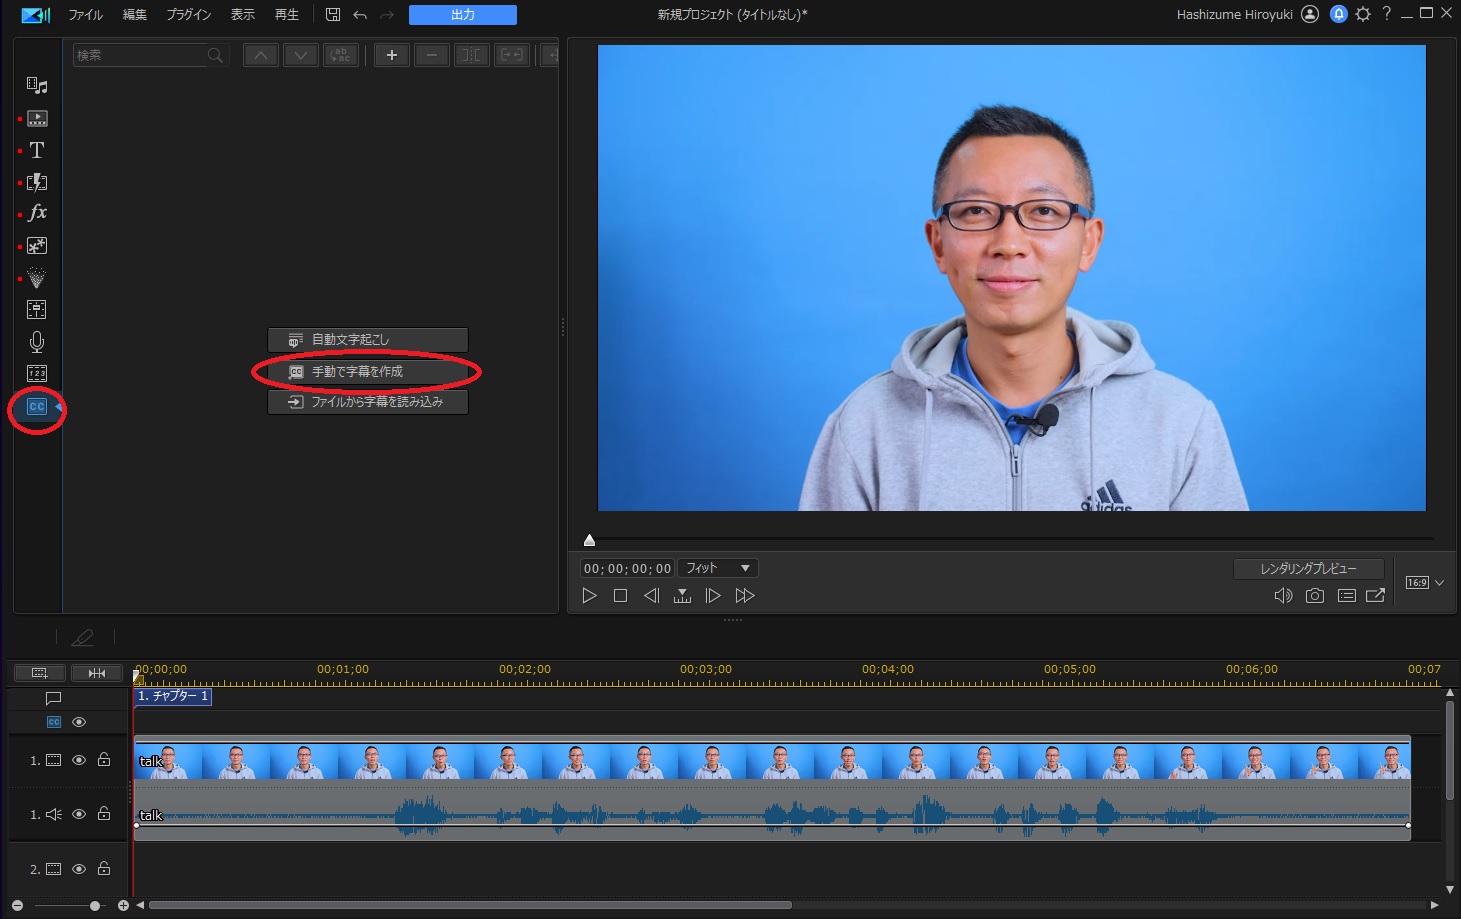Select the Subtitle Room CC icon

pyautogui.click(x=37, y=407)
